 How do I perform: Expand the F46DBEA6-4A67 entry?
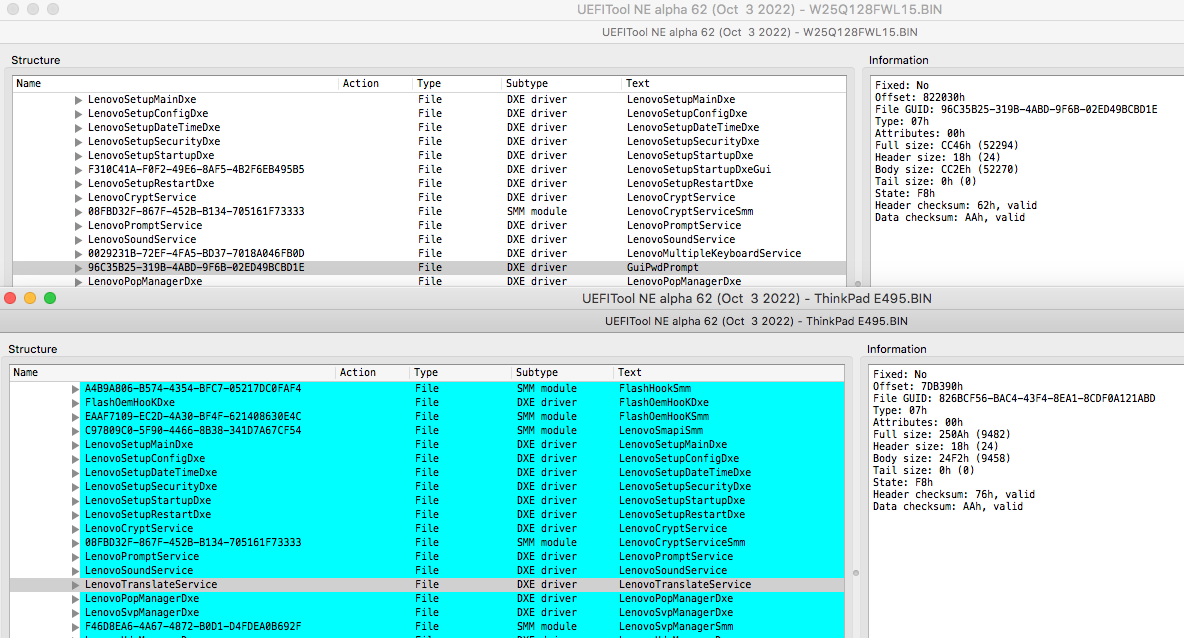75,627
